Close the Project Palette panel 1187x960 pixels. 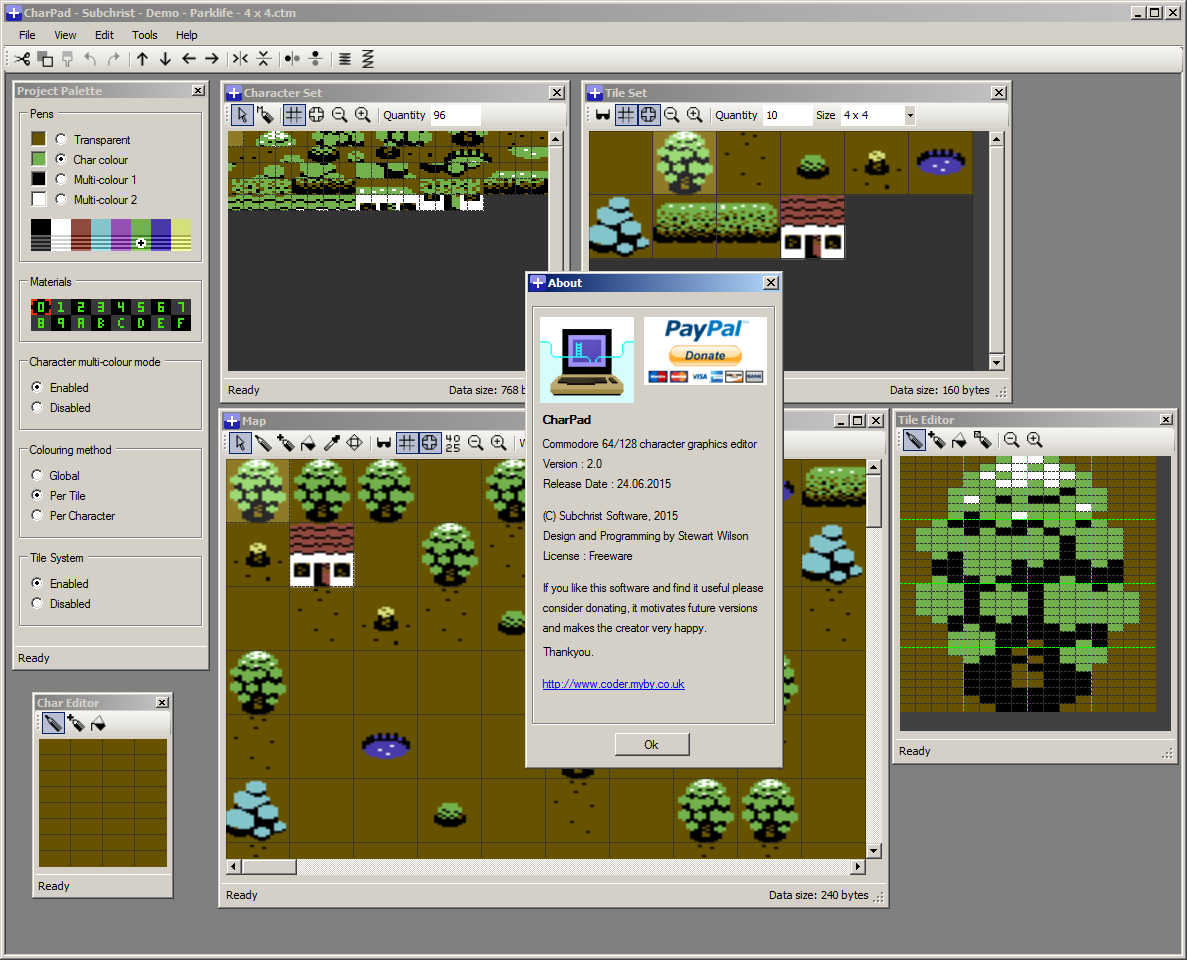pos(198,91)
